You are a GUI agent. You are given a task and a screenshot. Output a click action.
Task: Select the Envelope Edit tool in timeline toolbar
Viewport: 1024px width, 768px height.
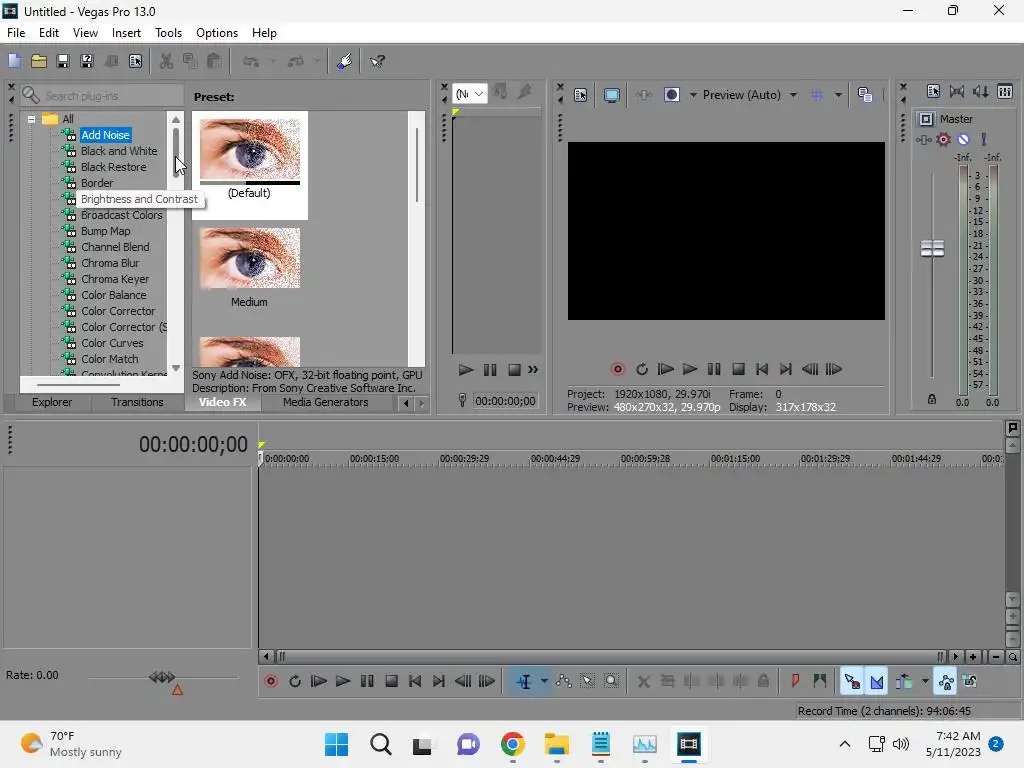point(564,682)
